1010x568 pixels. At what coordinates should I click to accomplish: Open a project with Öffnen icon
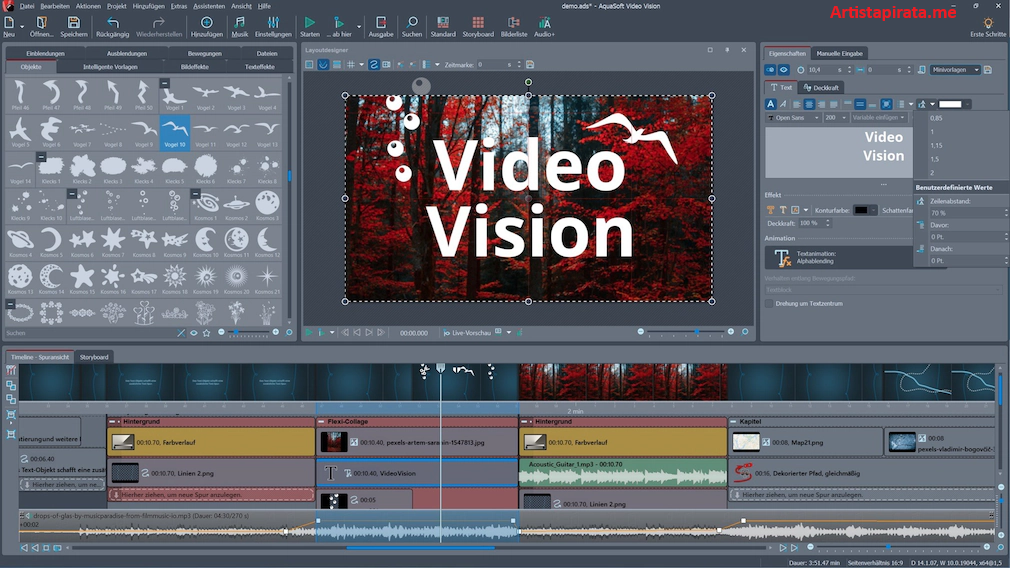tap(41, 26)
